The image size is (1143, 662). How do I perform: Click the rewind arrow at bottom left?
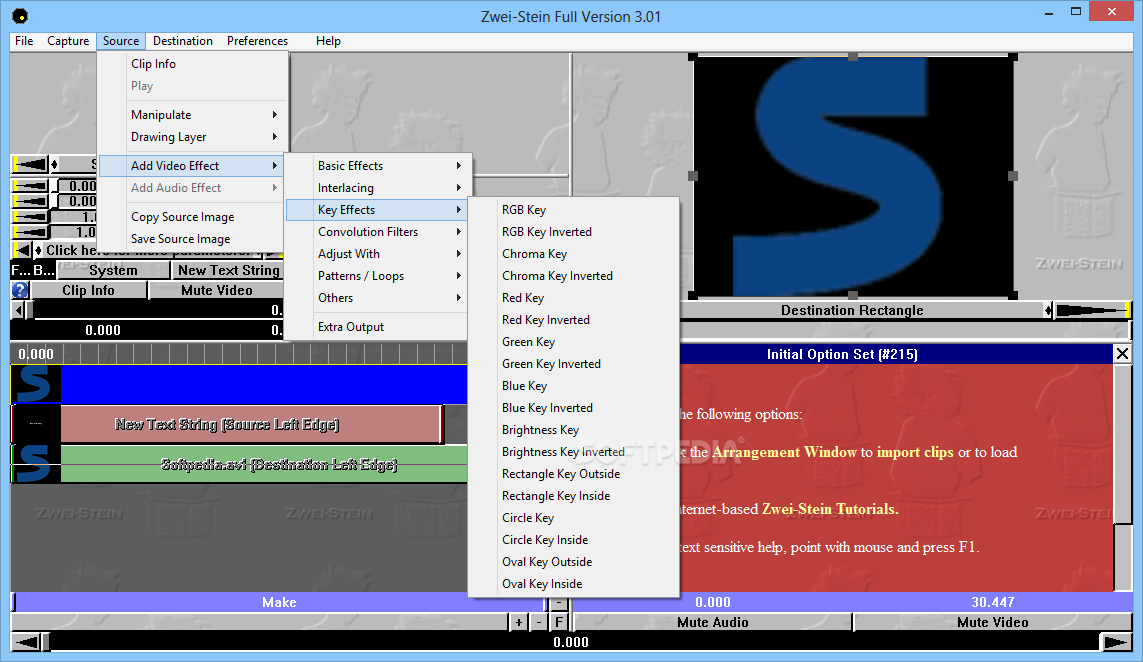tap(27, 642)
